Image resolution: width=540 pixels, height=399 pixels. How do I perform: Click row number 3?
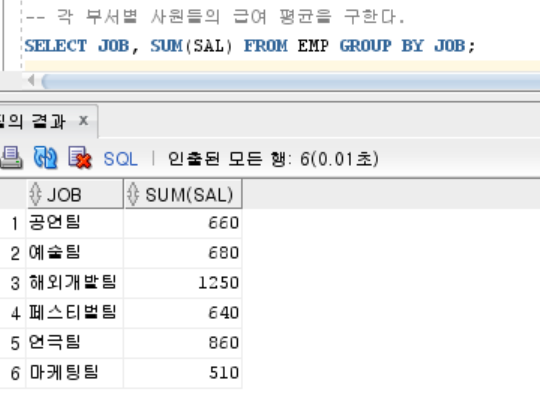pos(15,284)
